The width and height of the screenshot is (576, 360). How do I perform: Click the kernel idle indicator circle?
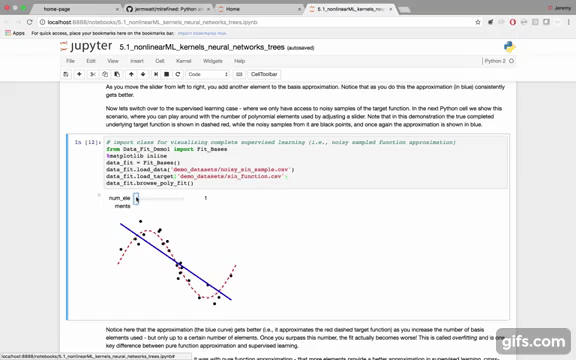click(511, 61)
